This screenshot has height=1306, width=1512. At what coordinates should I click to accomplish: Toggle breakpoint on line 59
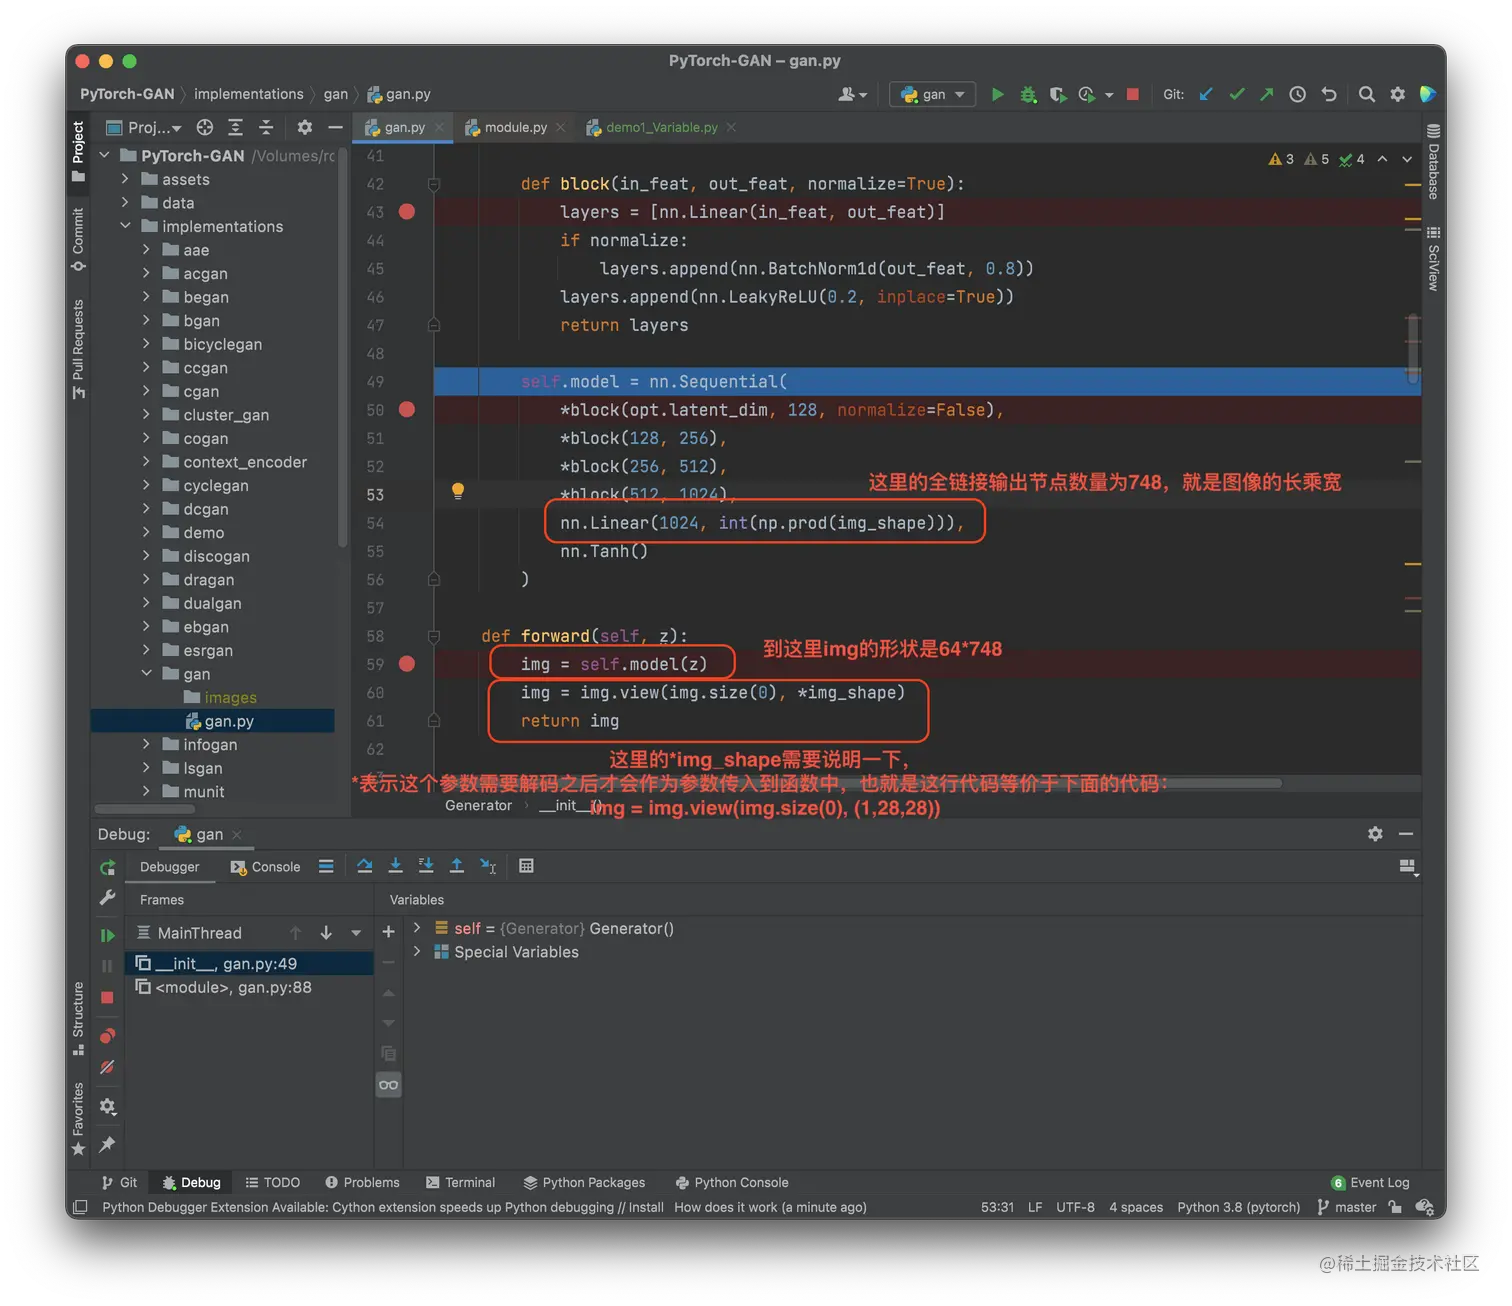[407, 664]
